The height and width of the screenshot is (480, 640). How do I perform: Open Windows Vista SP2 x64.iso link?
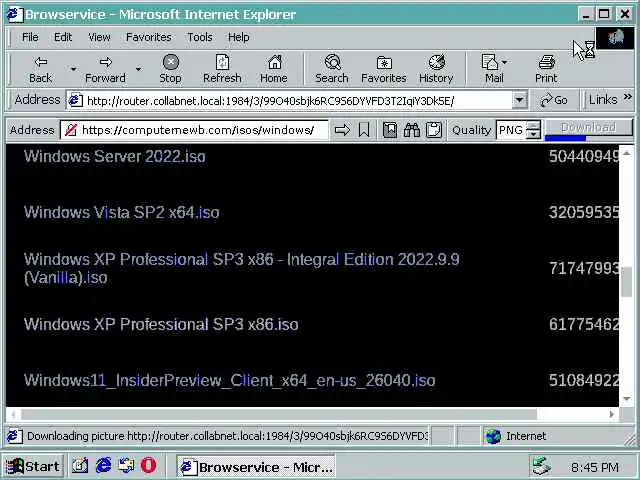pos(122,212)
